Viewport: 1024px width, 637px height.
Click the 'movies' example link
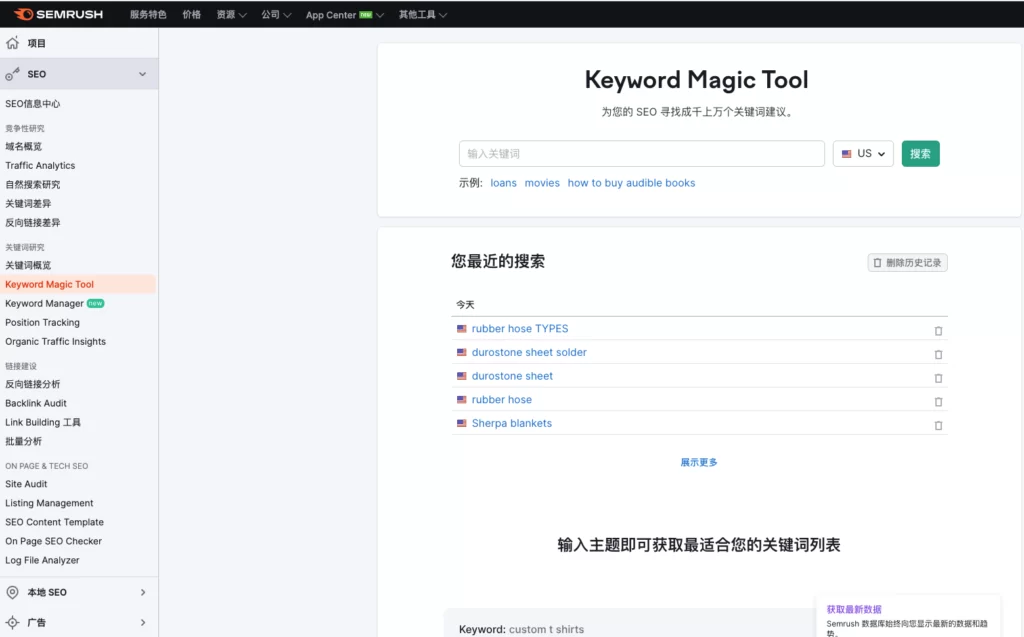[x=542, y=183]
